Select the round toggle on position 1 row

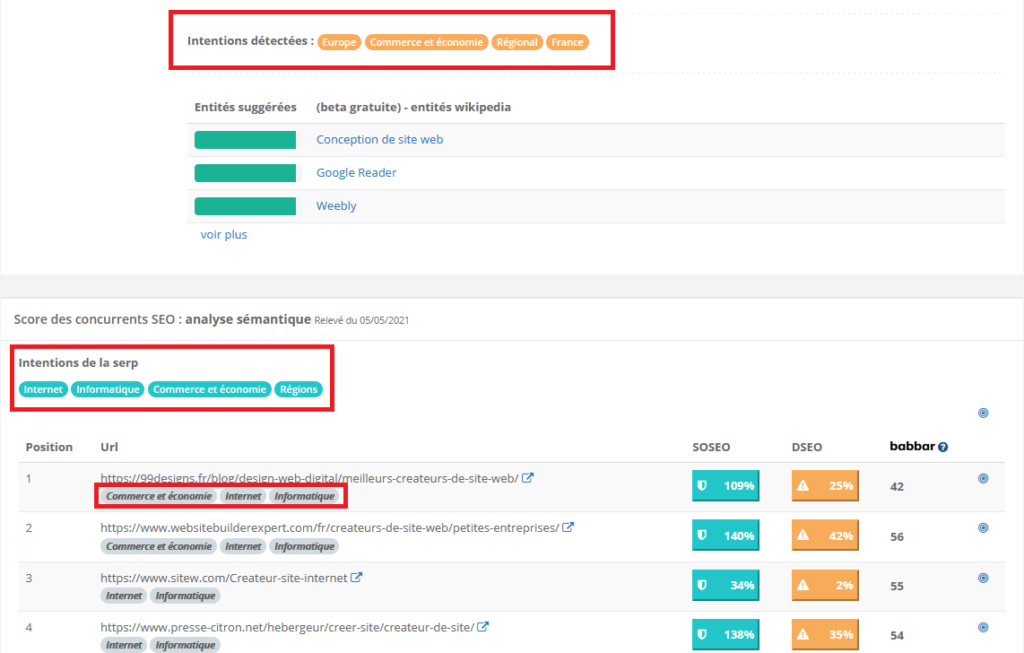983,479
